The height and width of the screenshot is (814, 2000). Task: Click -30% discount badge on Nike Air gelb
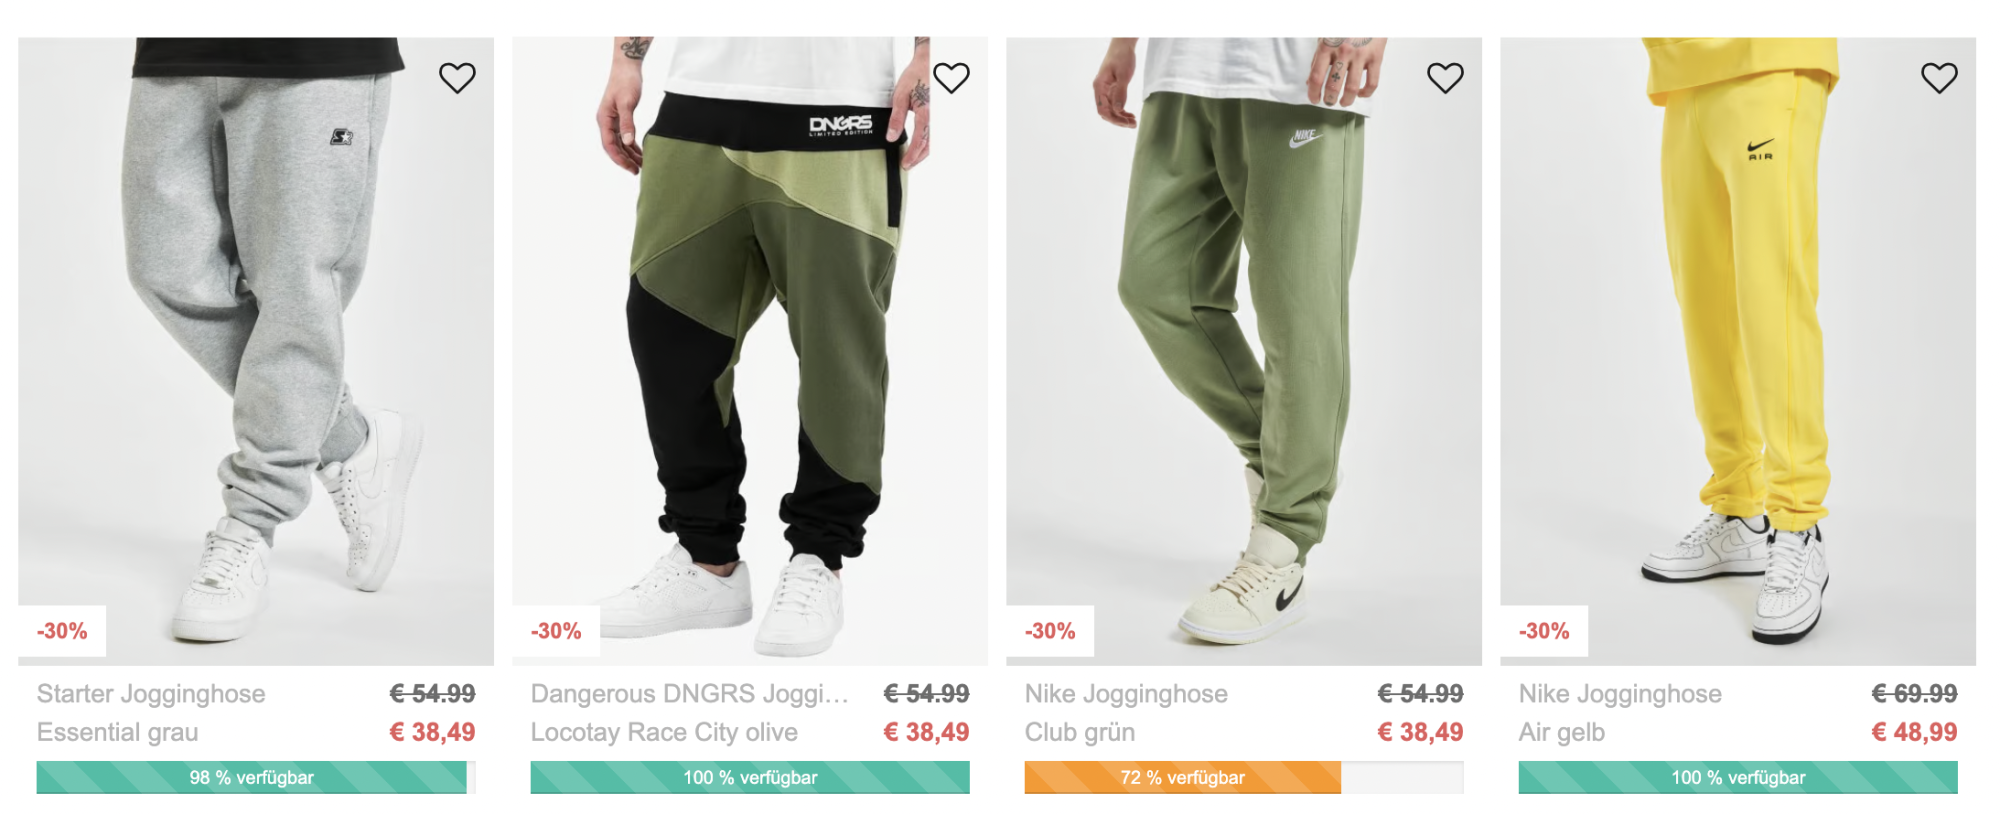point(1544,631)
